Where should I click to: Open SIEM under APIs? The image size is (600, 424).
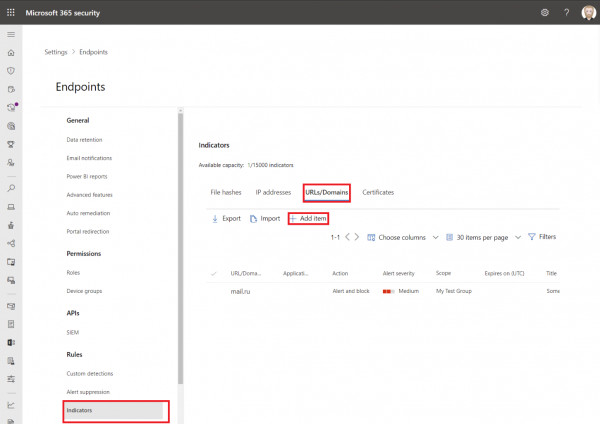click(72, 333)
